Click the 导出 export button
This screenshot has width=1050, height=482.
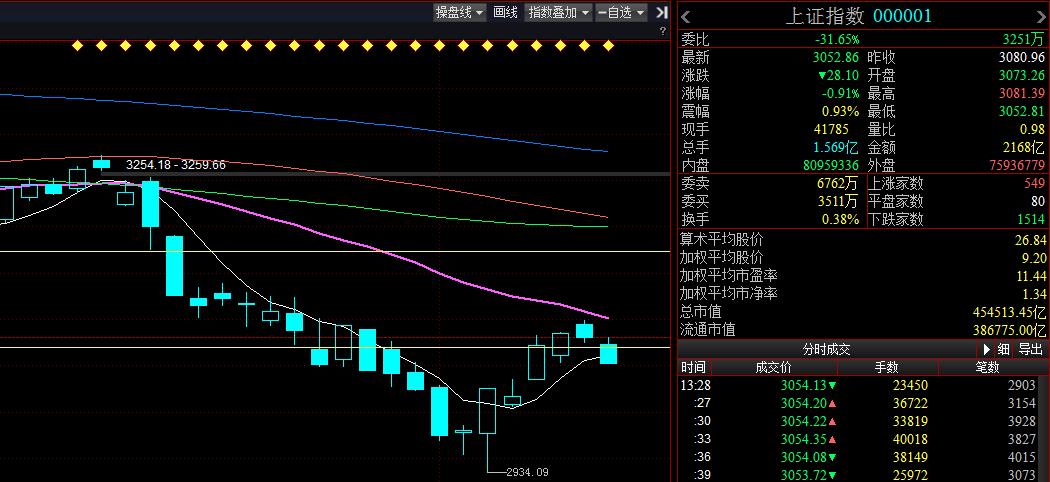pos(1030,349)
